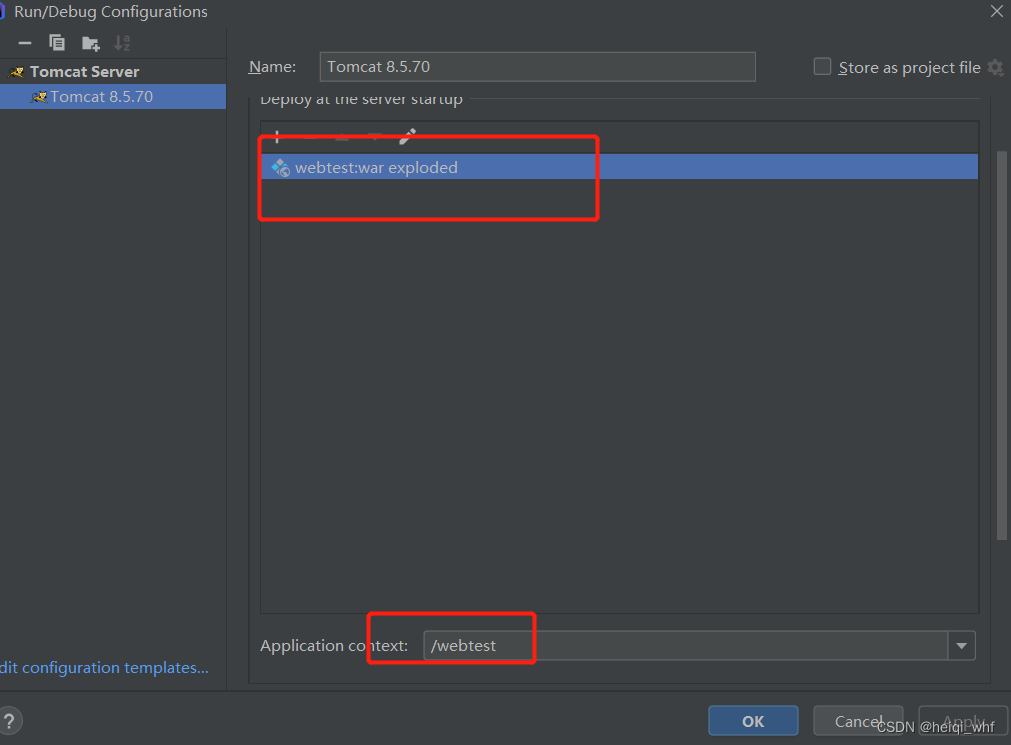Open help with the question mark button
Image resolution: width=1011 pixels, height=745 pixels.
(10, 720)
